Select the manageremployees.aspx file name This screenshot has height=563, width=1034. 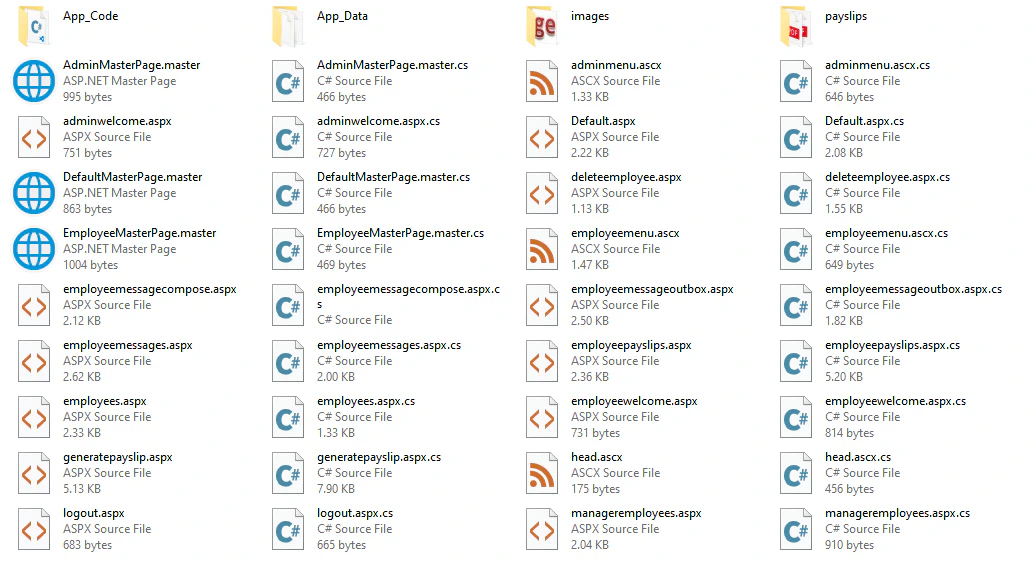(636, 514)
